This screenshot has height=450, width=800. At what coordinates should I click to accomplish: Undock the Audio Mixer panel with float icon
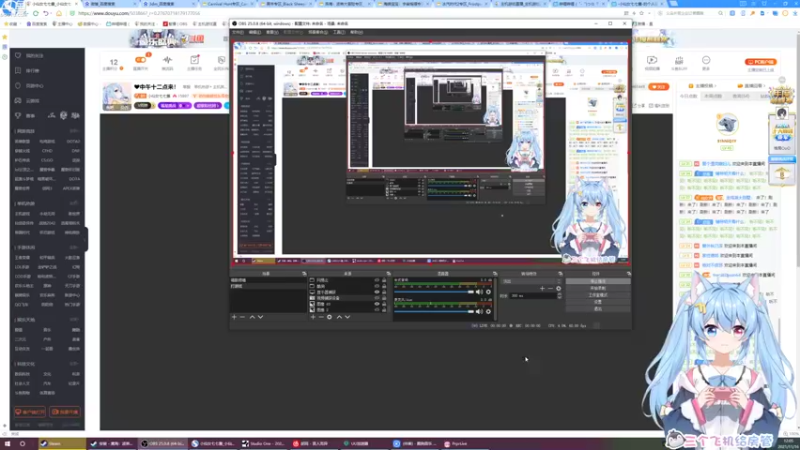[494, 274]
